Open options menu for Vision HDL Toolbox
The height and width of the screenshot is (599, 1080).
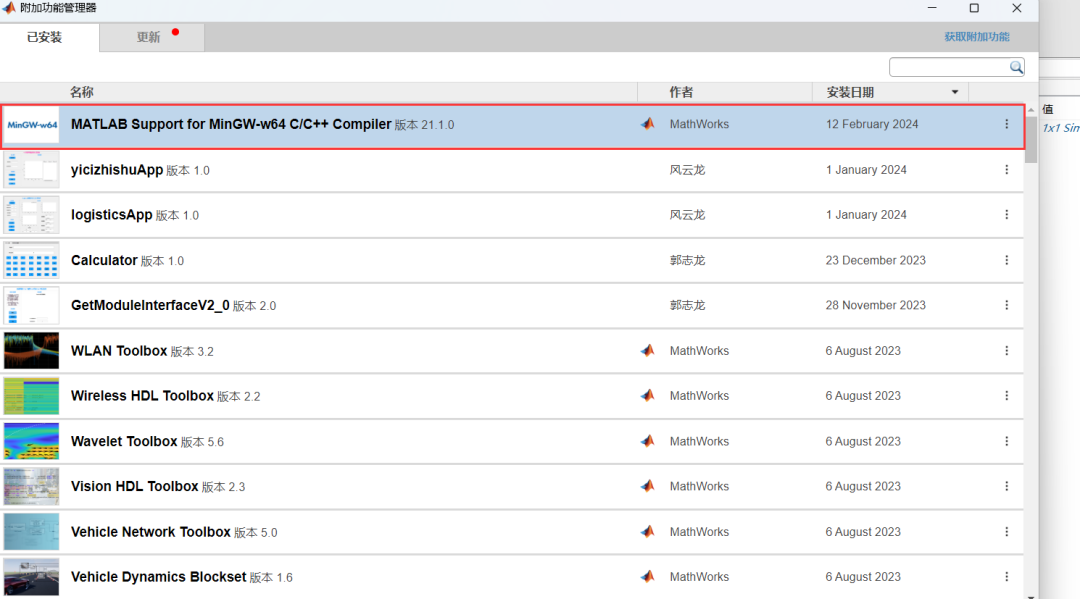(x=1006, y=486)
